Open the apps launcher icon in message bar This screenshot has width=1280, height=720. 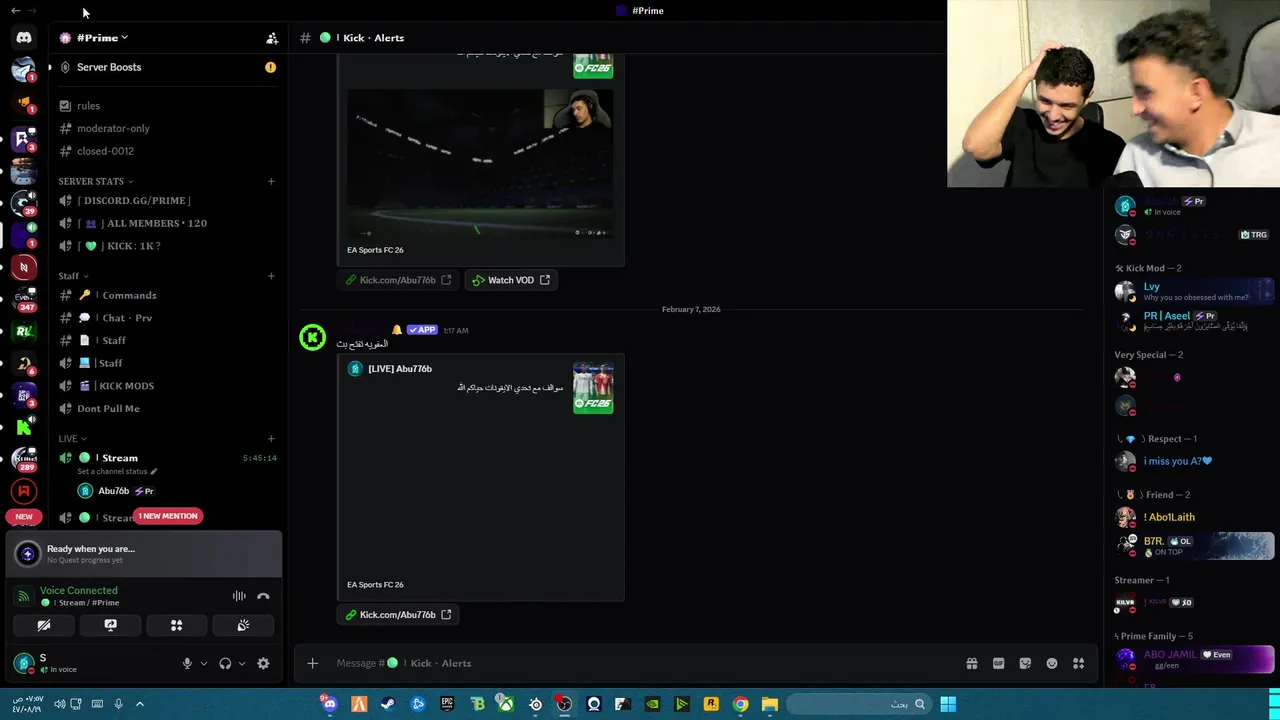(1079, 663)
